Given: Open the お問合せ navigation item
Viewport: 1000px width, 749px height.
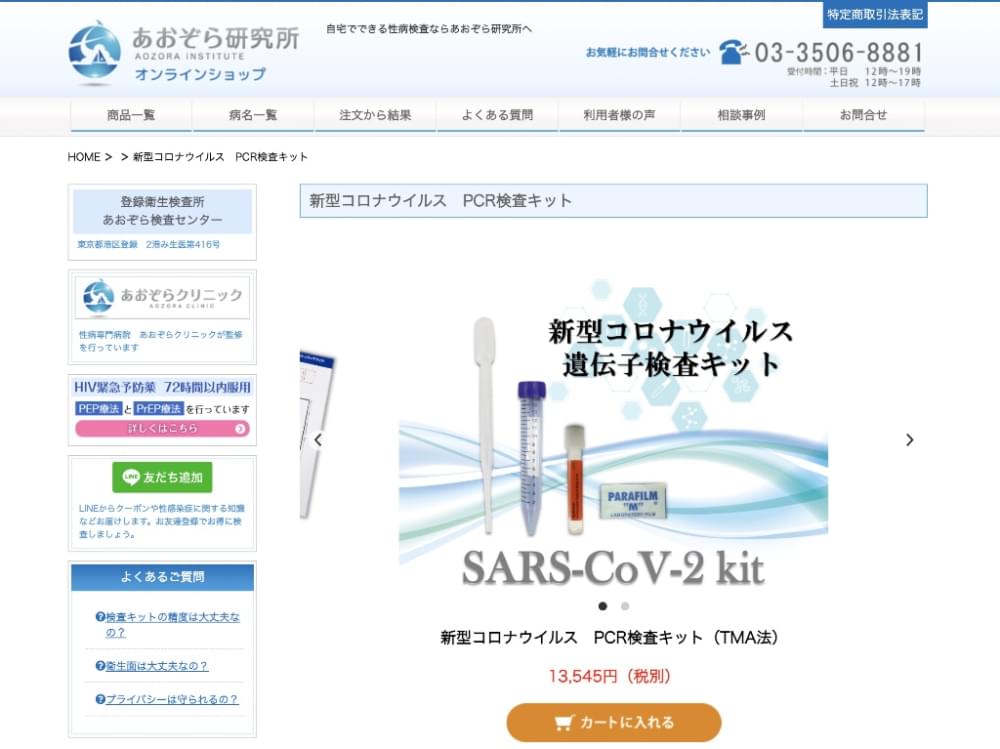Looking at the screenshot, I should coord(864,115).
